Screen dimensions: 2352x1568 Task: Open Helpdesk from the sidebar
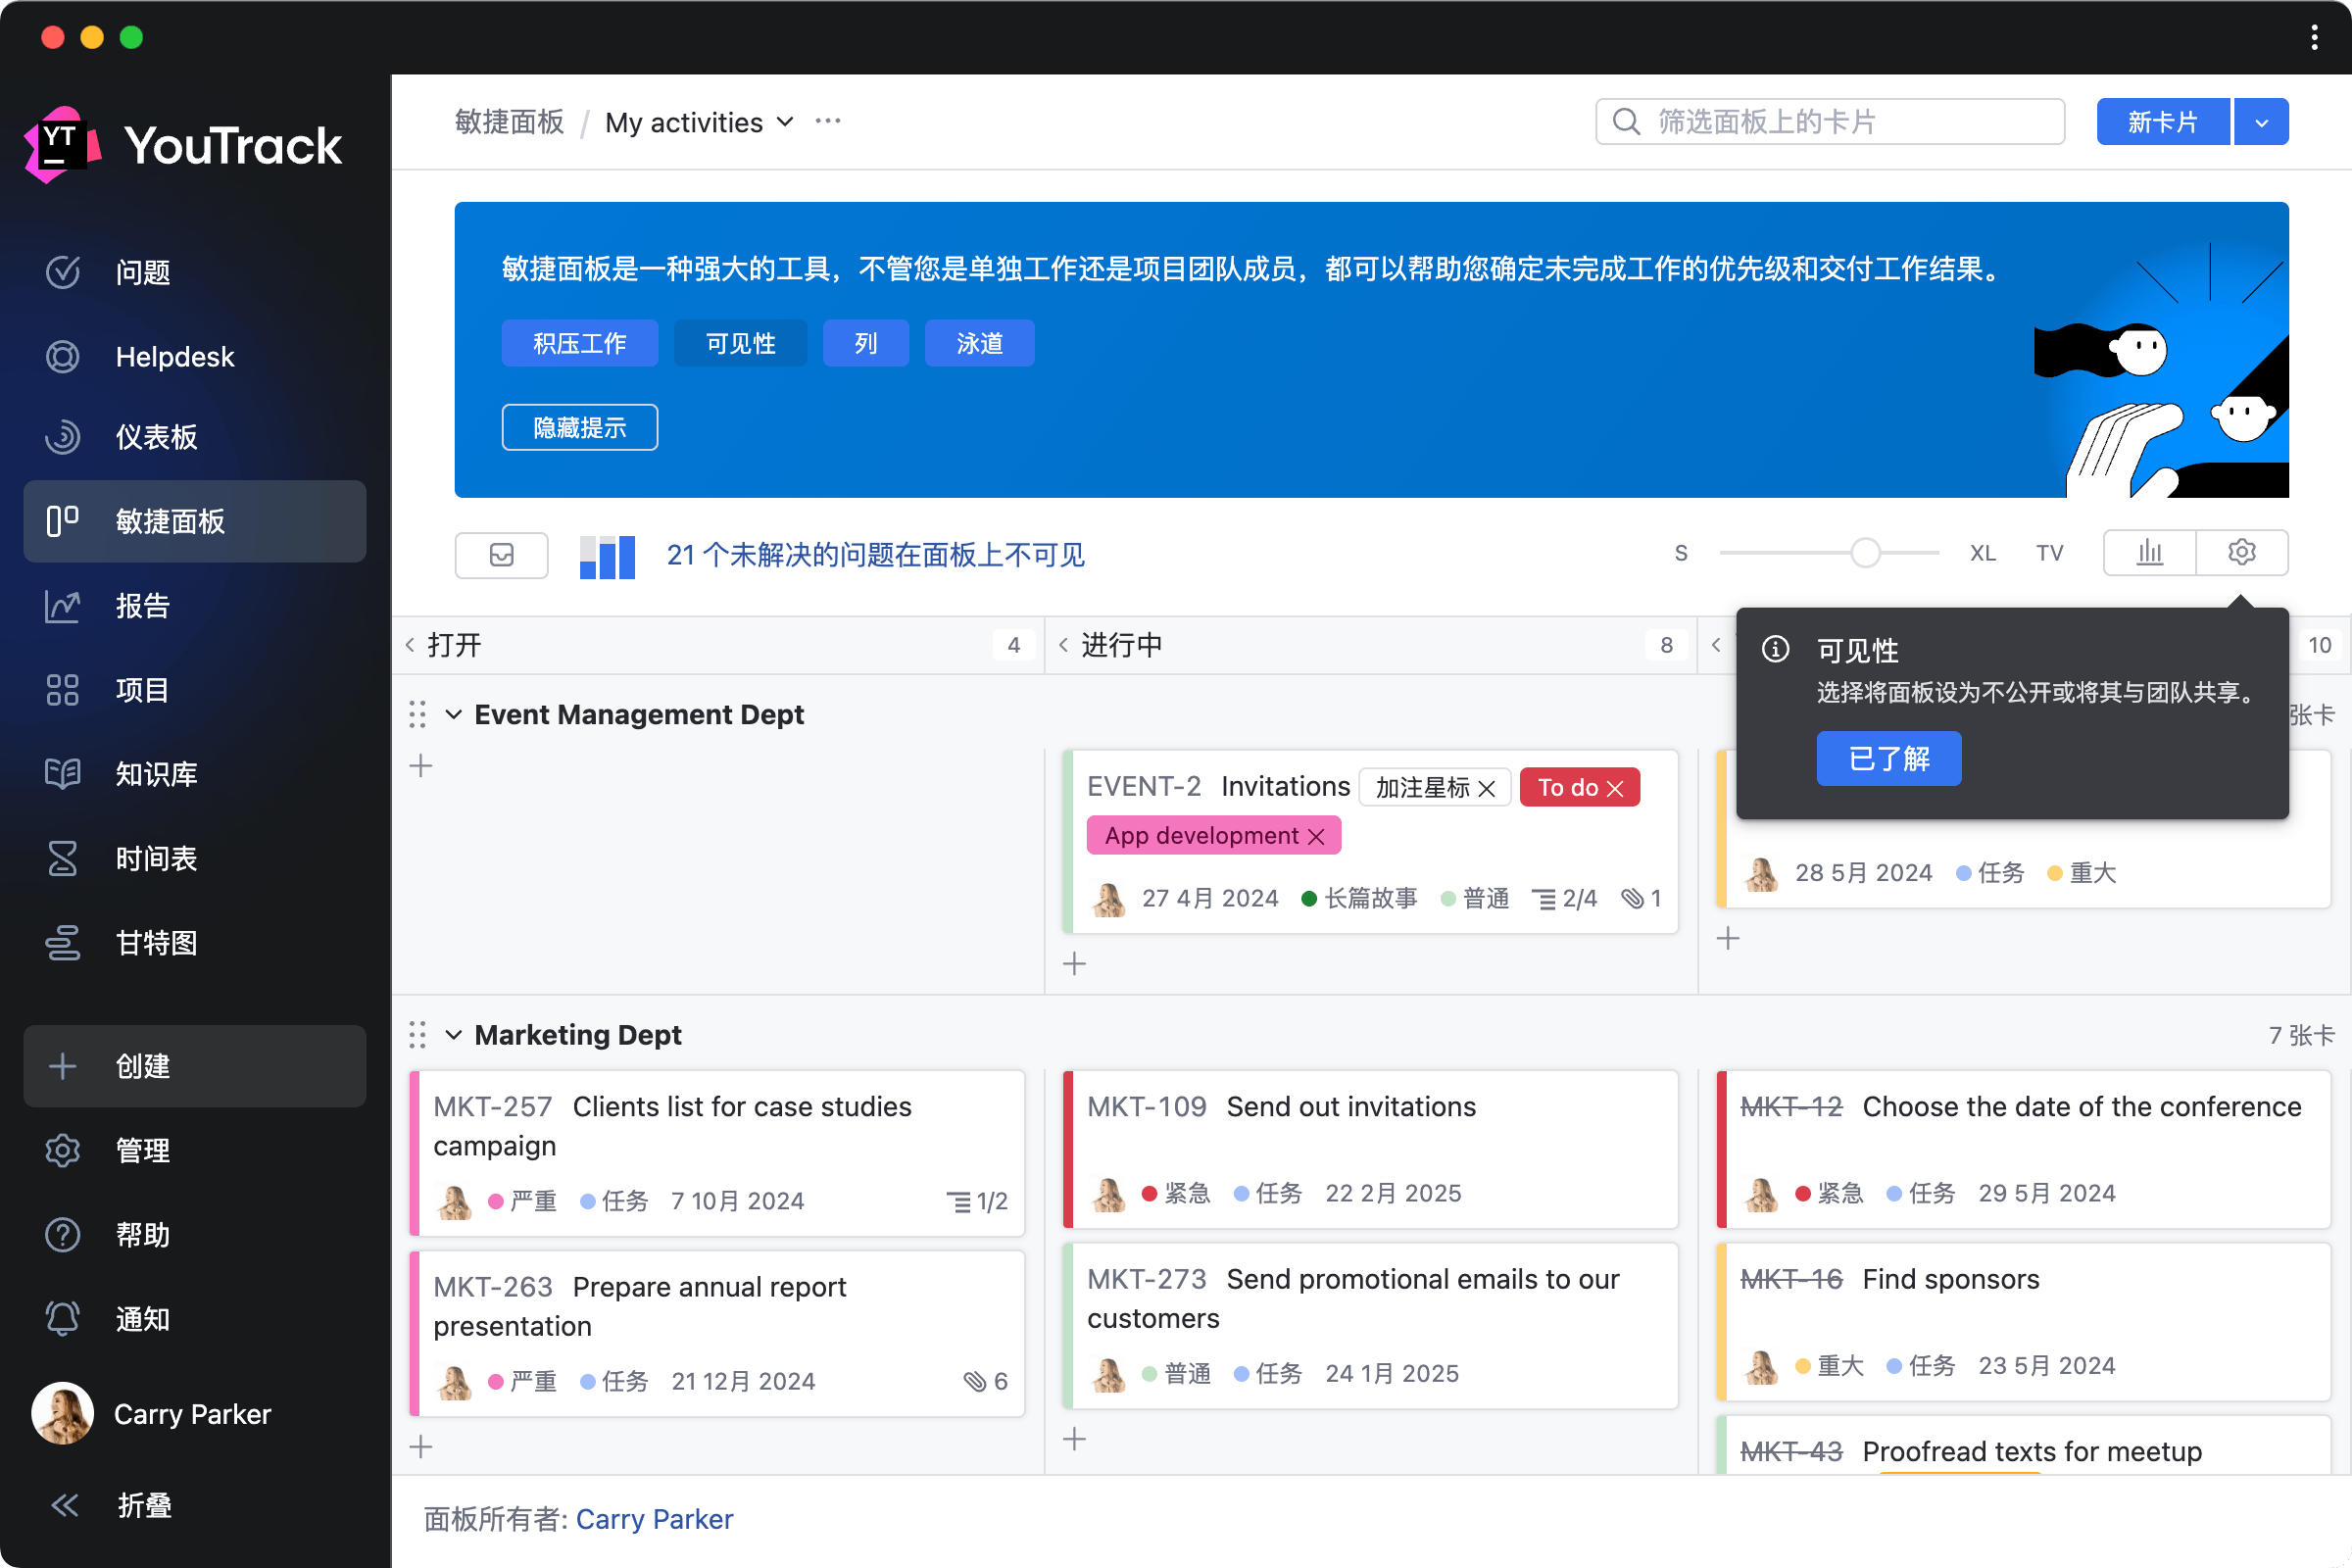[174, 357]
